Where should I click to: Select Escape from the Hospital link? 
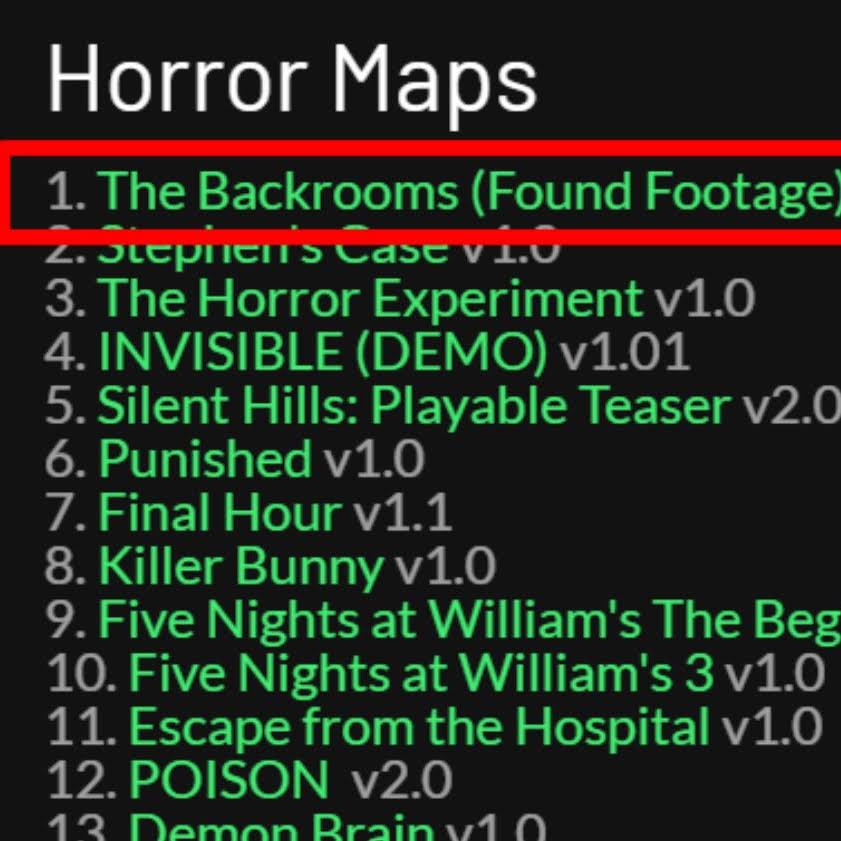click(x=419, y=728)
